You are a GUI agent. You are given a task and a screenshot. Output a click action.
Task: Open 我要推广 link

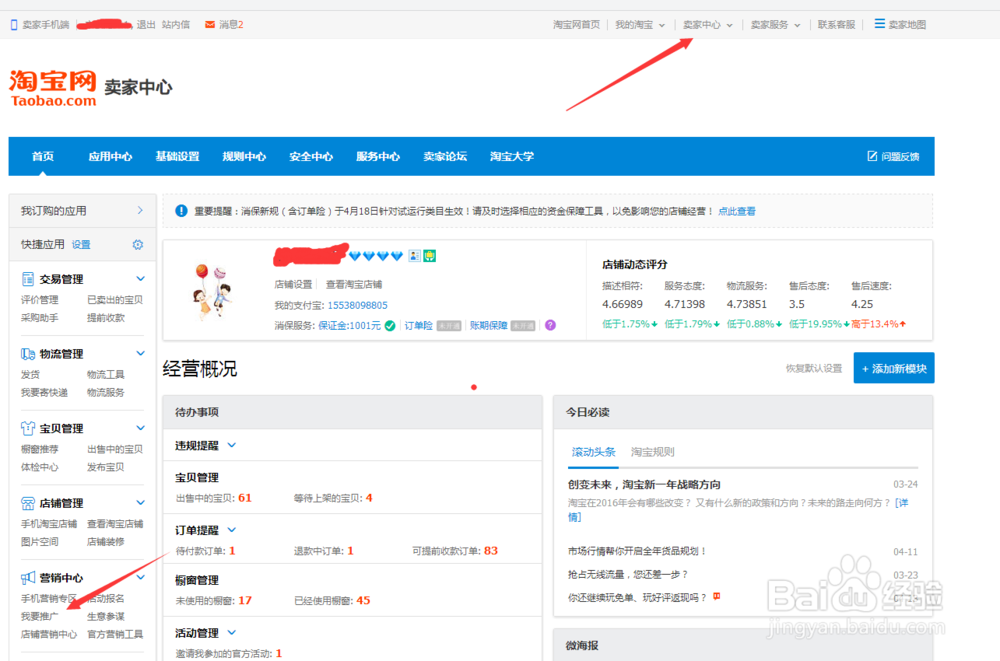pyautogui.click(x=40, y=616)
